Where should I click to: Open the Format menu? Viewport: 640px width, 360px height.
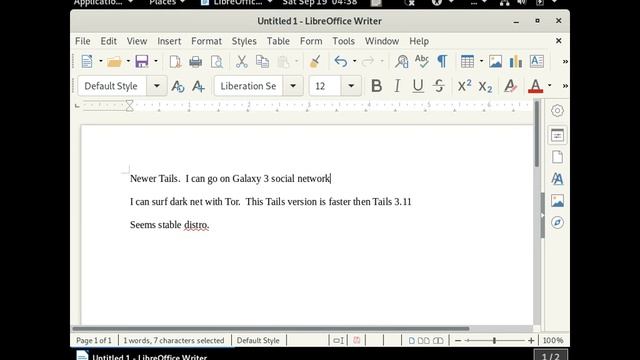207,41
